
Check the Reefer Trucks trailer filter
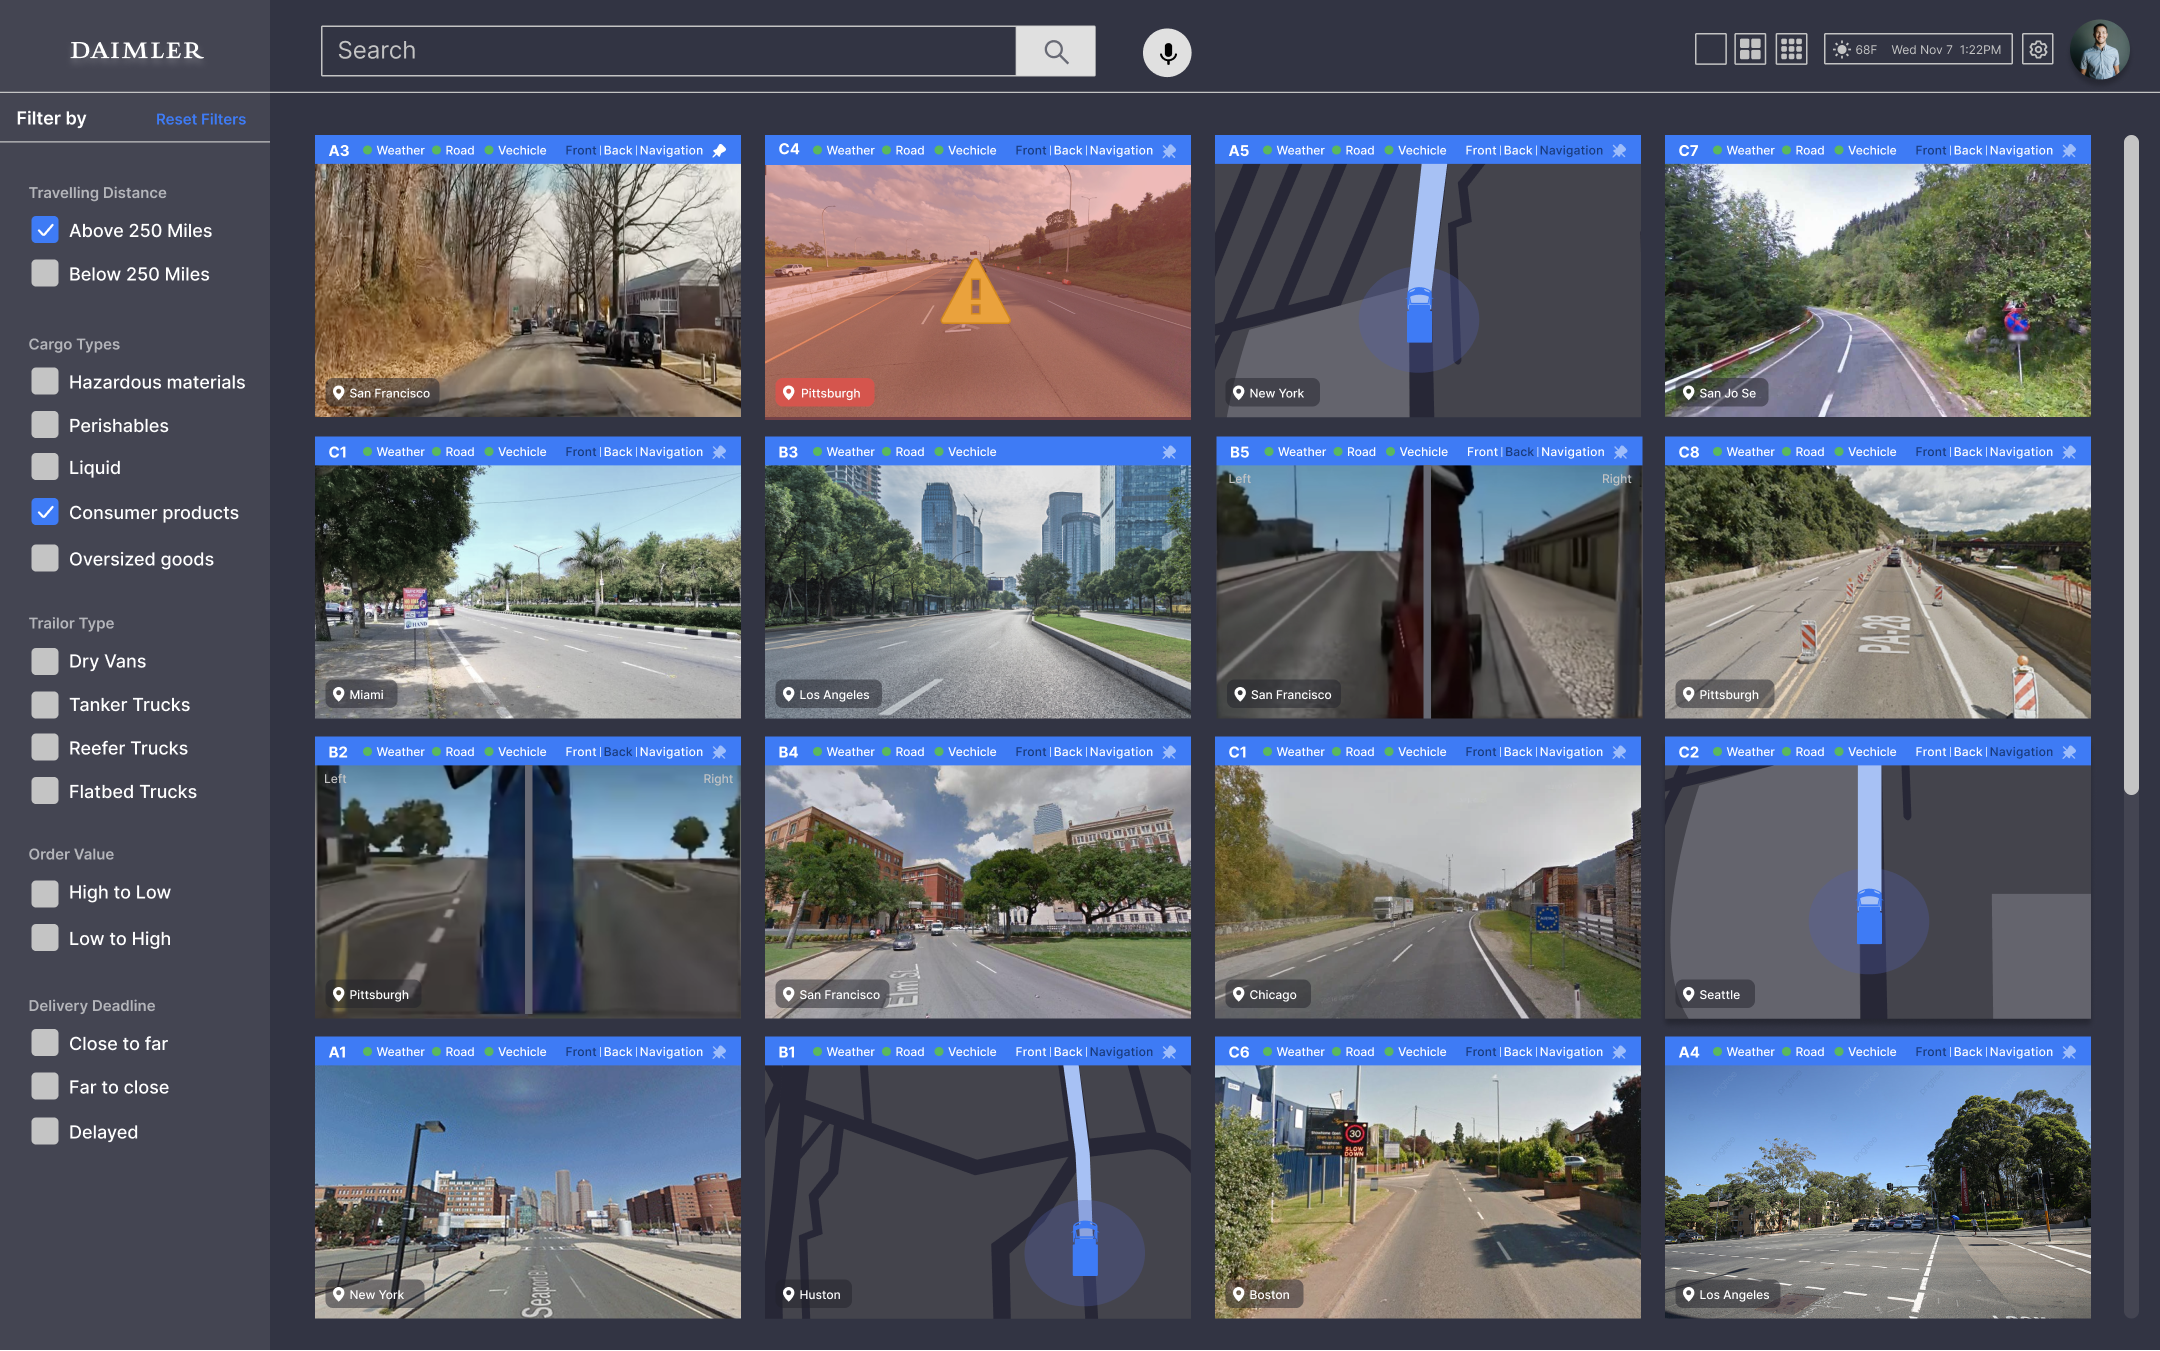tap(45, 747)
